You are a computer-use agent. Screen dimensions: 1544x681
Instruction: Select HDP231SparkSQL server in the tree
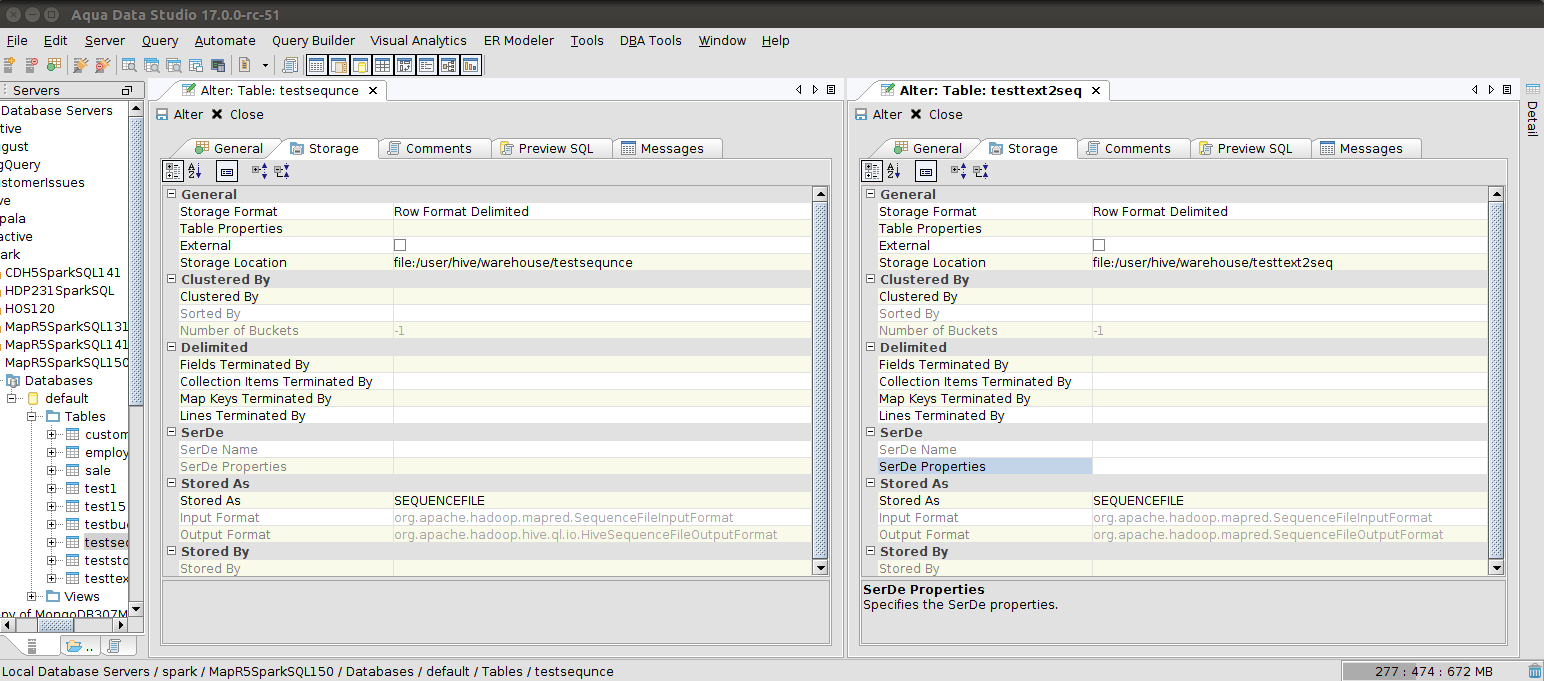(59, 290)
